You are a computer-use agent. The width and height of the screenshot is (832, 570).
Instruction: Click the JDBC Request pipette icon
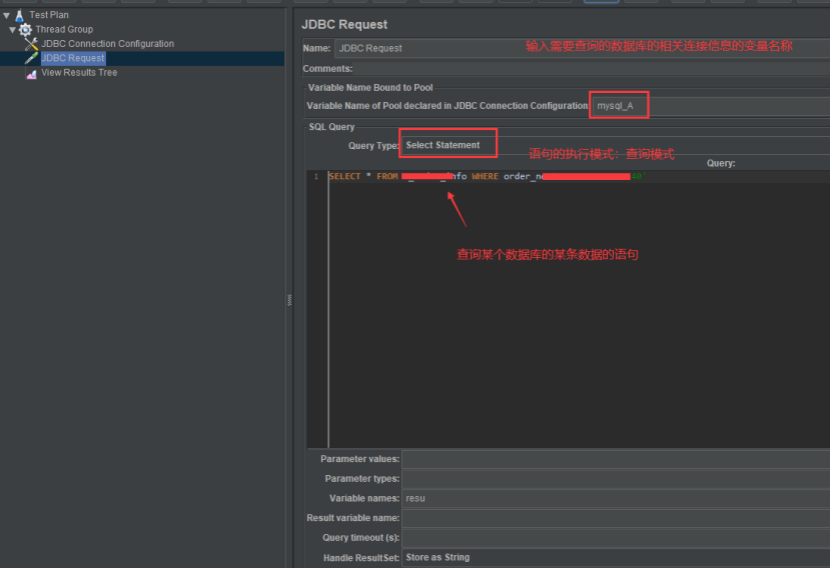click(x=31, y=58)
